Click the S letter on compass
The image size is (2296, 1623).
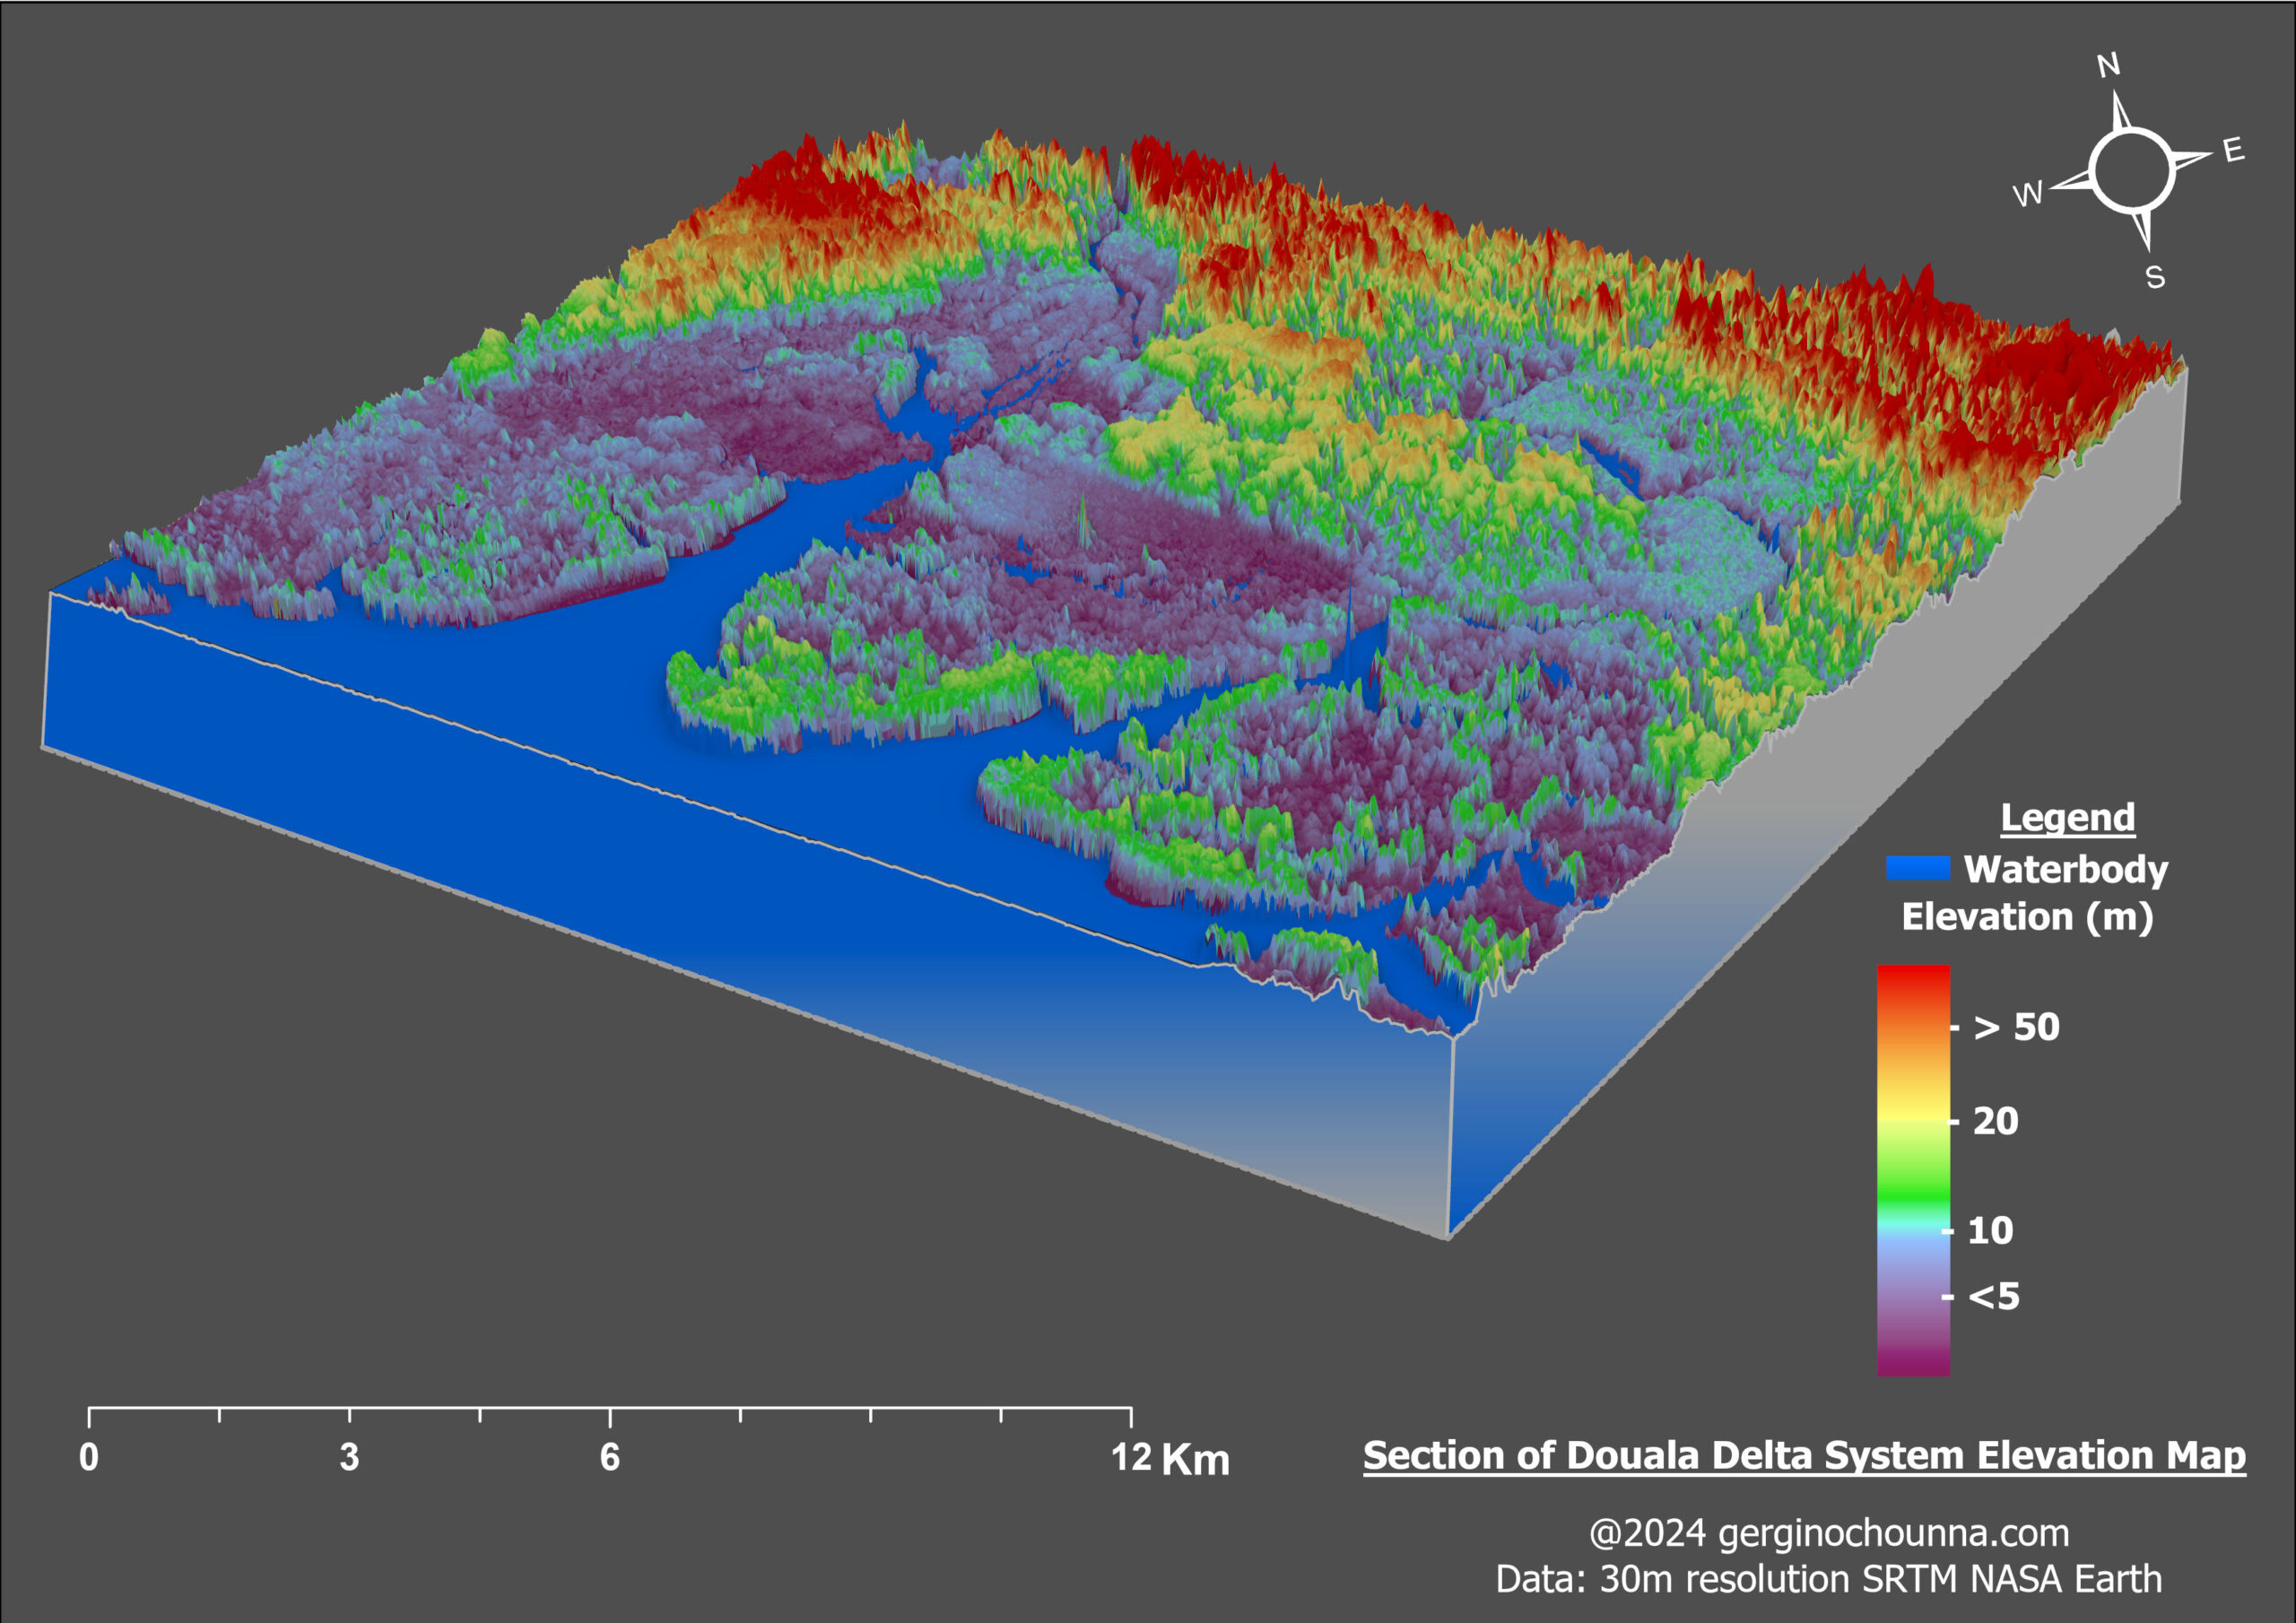[x=2155, y=277]
